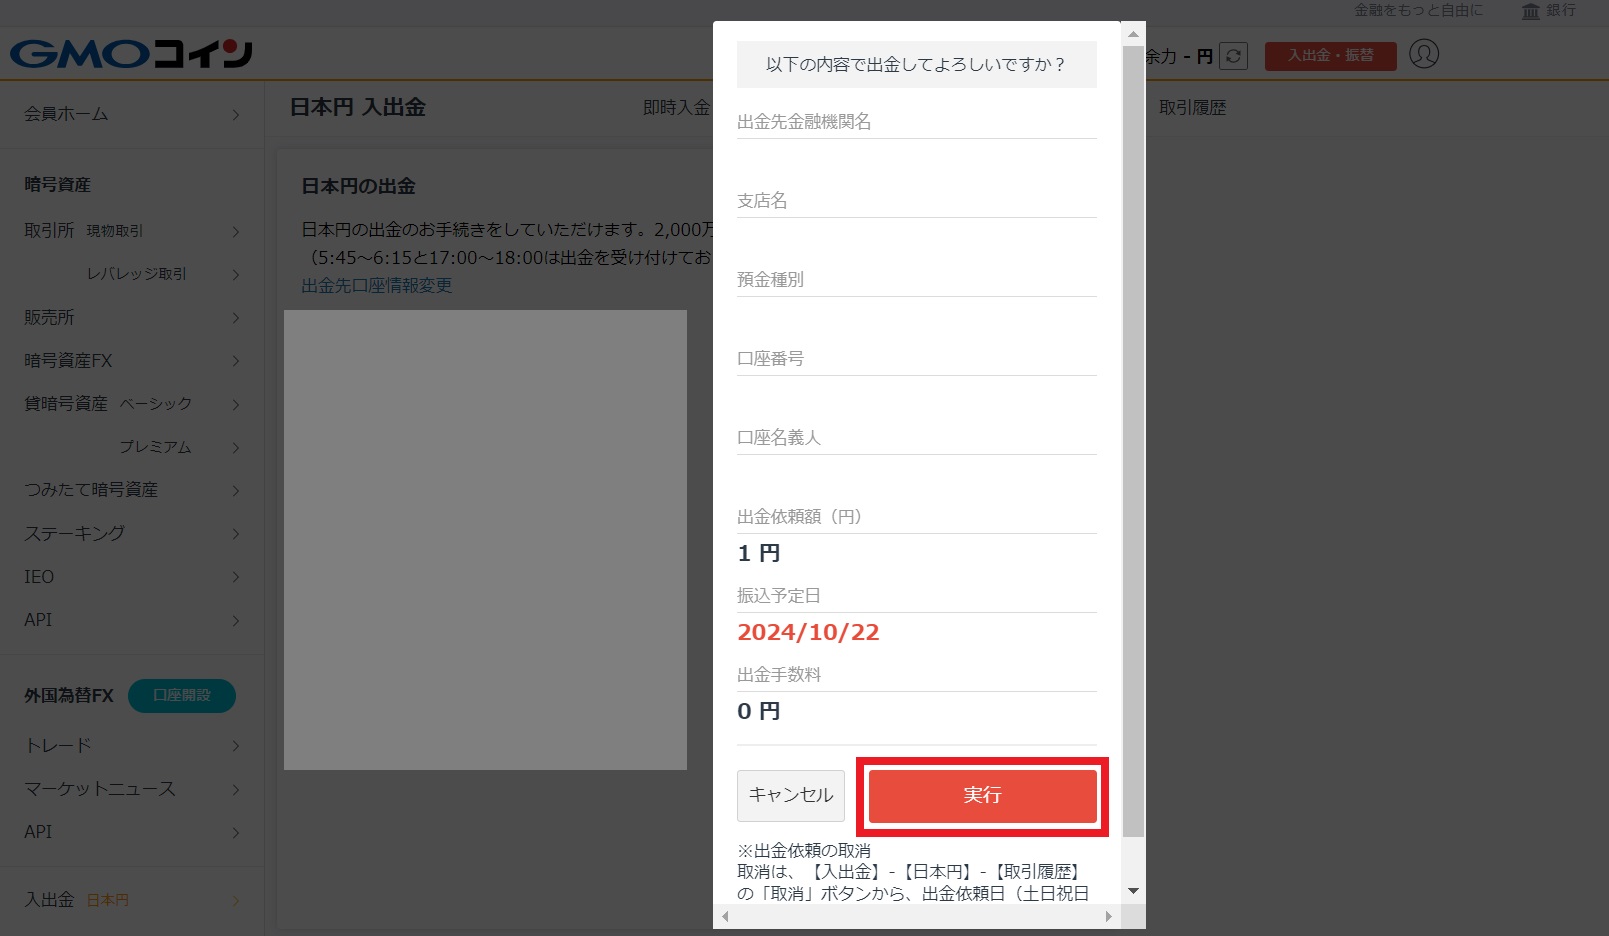Open 暗号資産FX sidebar item
The height and width of the screenshot is (936, 1609).
tap(132, 361)
